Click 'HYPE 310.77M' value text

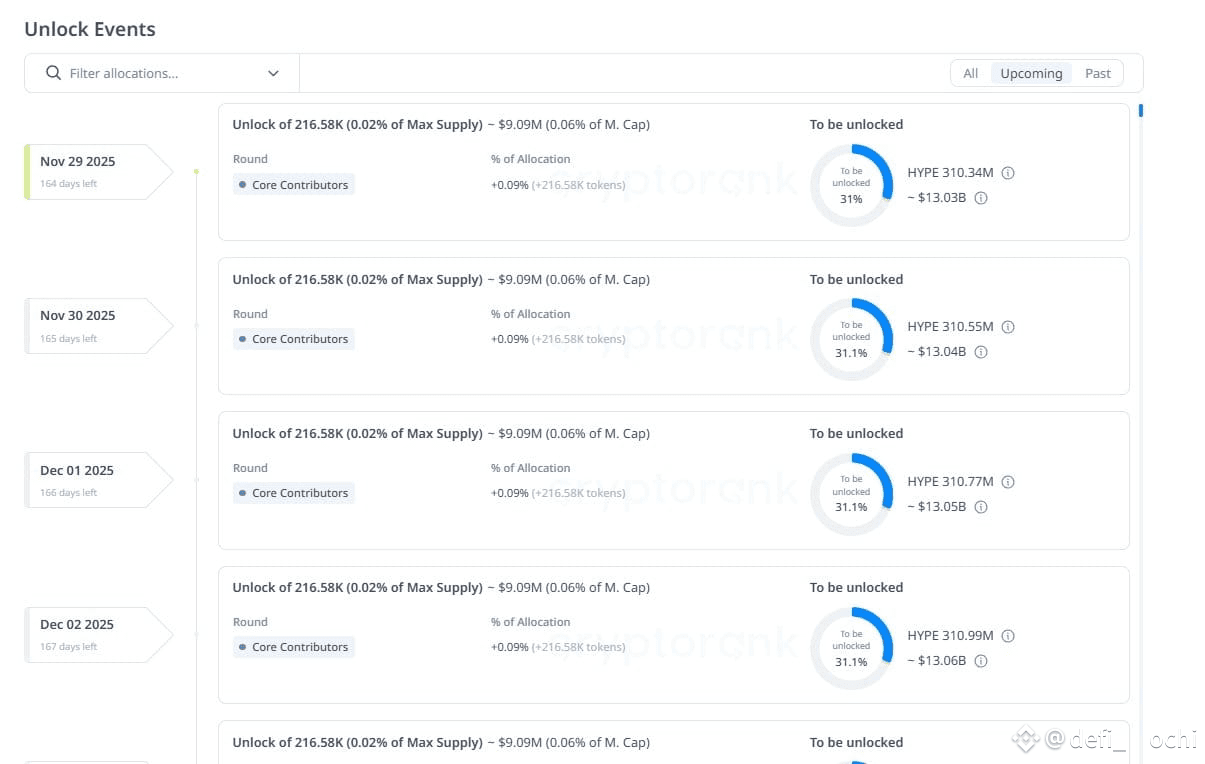click(x=950, y=482)
